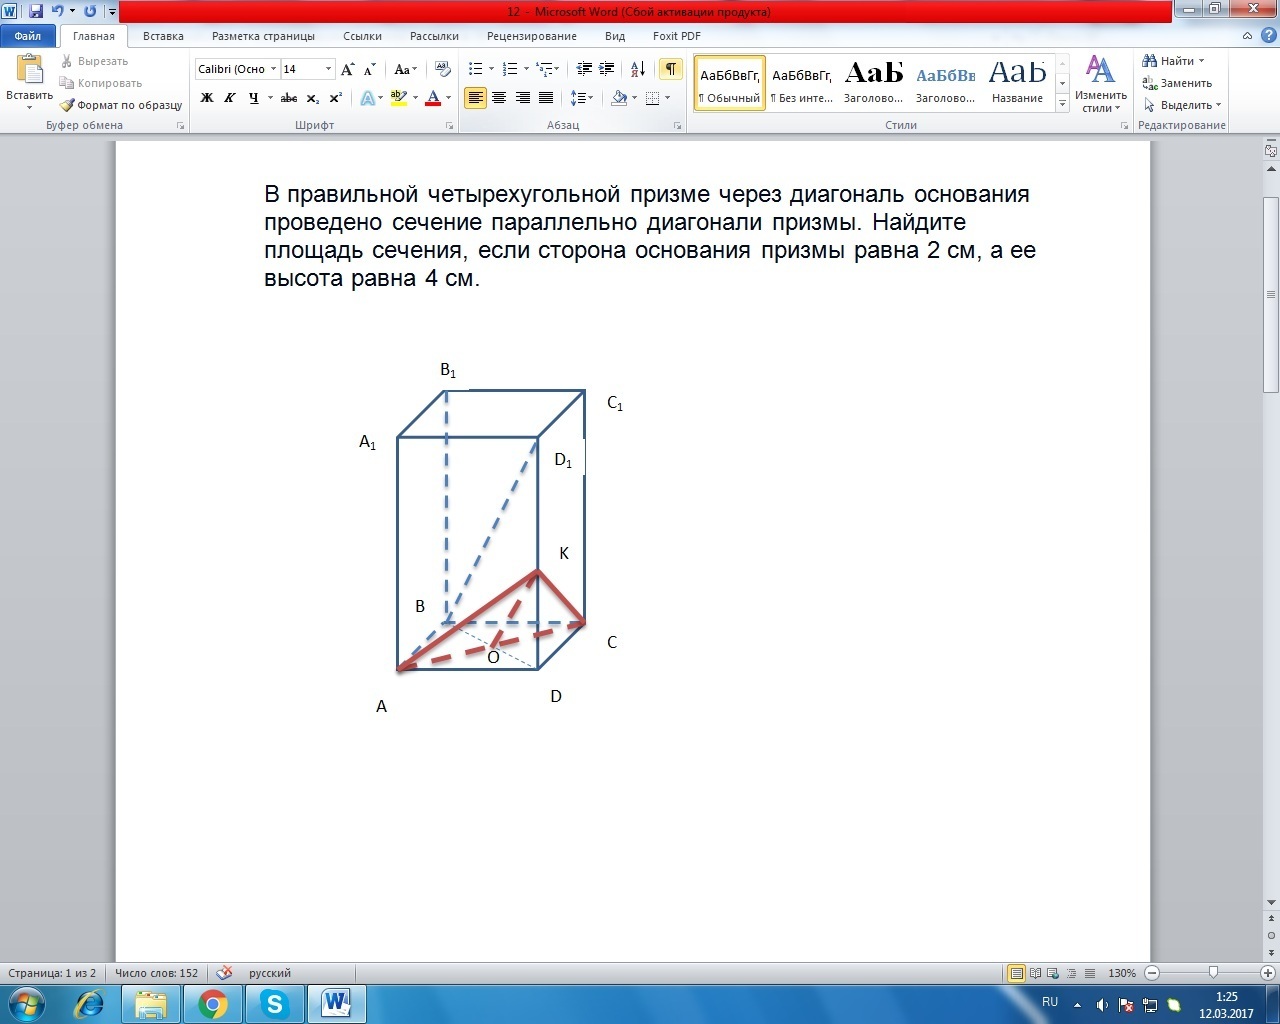Open Google Chrome from the taskbar
Screen dimensions: 1280x1024
click(x=213, y=1003)
